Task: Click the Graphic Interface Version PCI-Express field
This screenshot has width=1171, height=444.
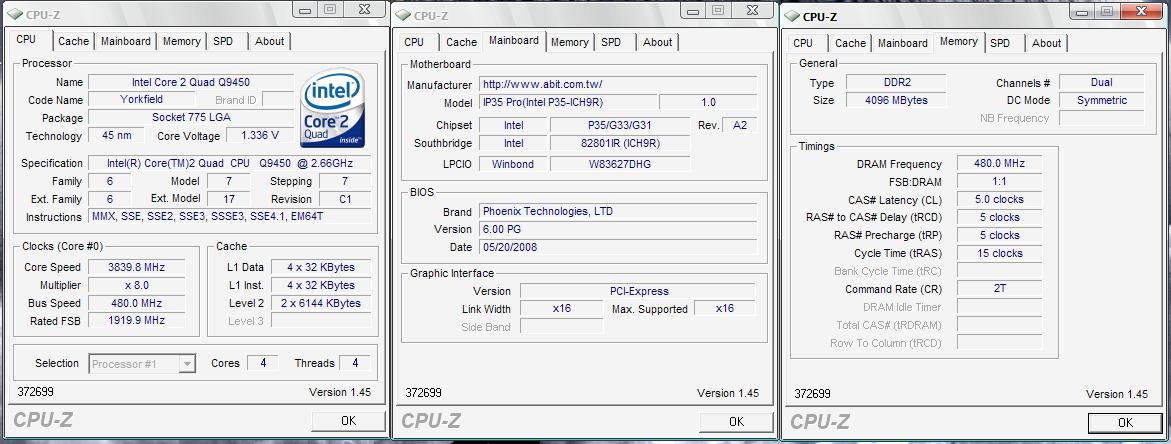Action: [638, 291]
